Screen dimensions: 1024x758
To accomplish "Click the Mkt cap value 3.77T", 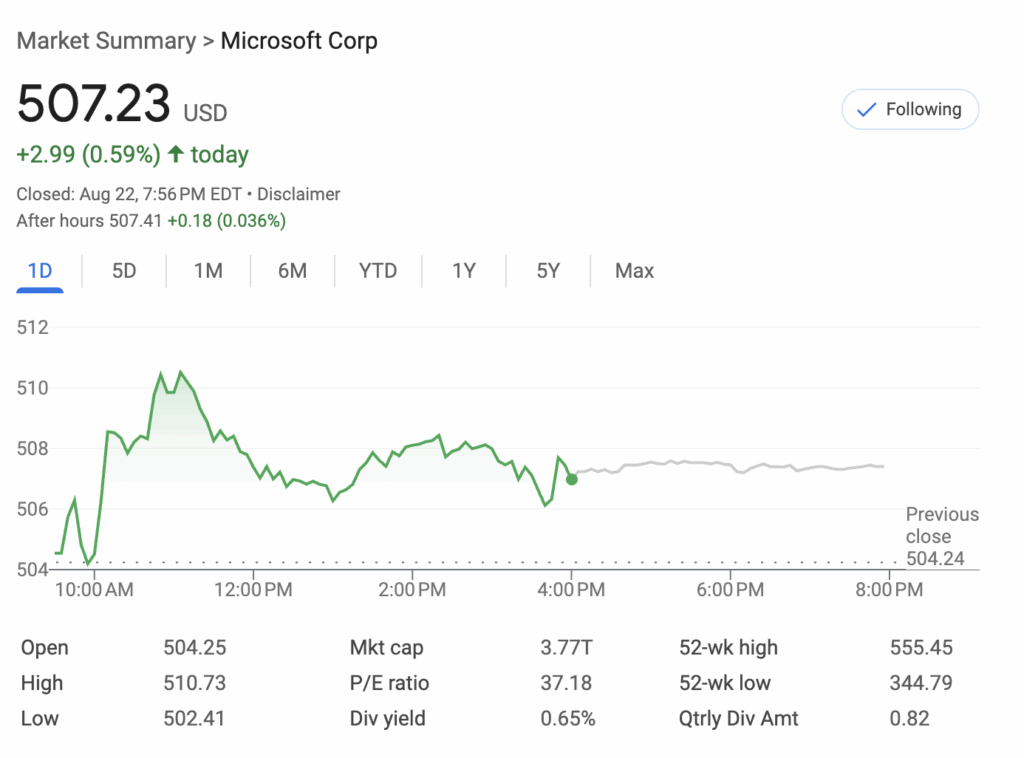I will tap(566, 648).
